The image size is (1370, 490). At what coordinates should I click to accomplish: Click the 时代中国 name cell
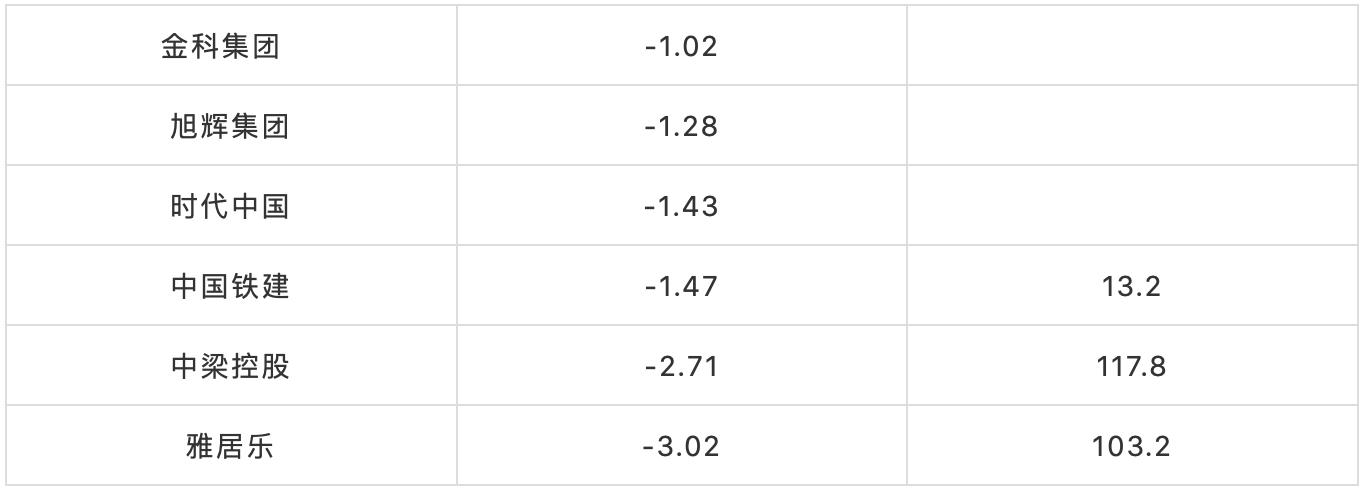[229, 206]
